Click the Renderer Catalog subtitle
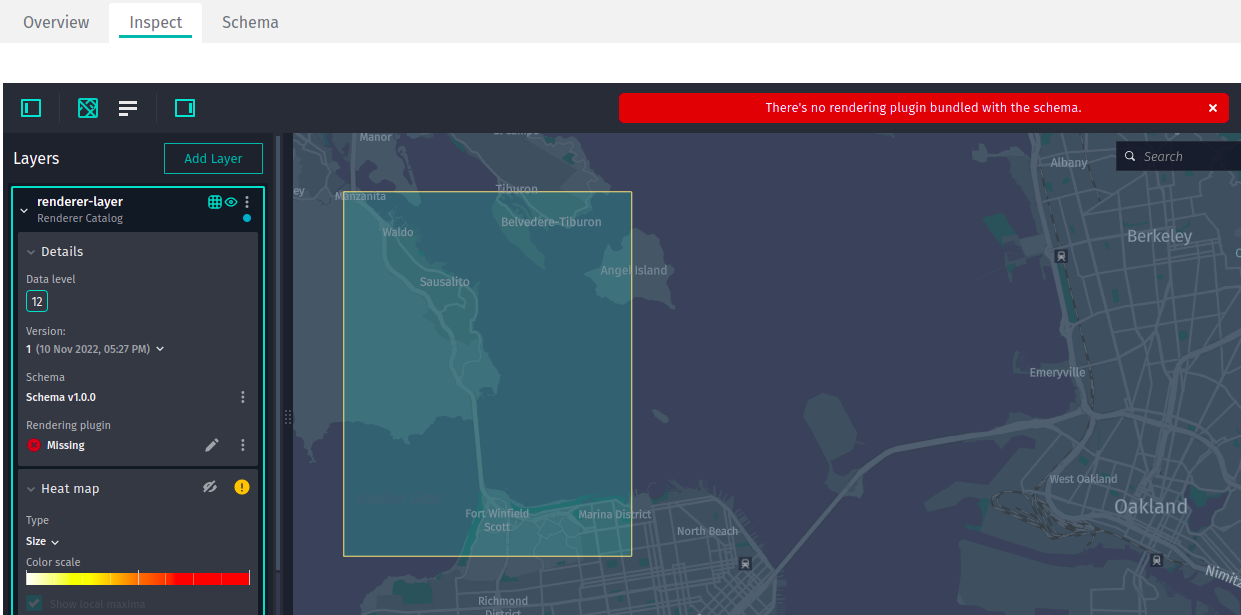1241x615 pixels. pyautogui.click(x=80, y=218)
